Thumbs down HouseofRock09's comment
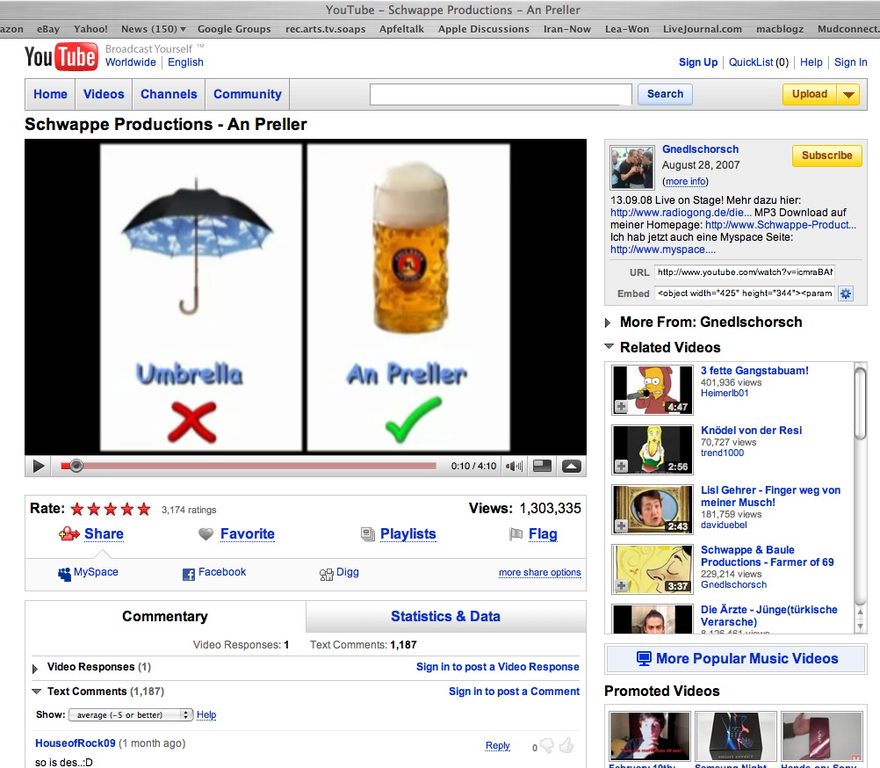The height and width of the screenshot is (768, 880). pyautogui.click(x=546, y=746)
